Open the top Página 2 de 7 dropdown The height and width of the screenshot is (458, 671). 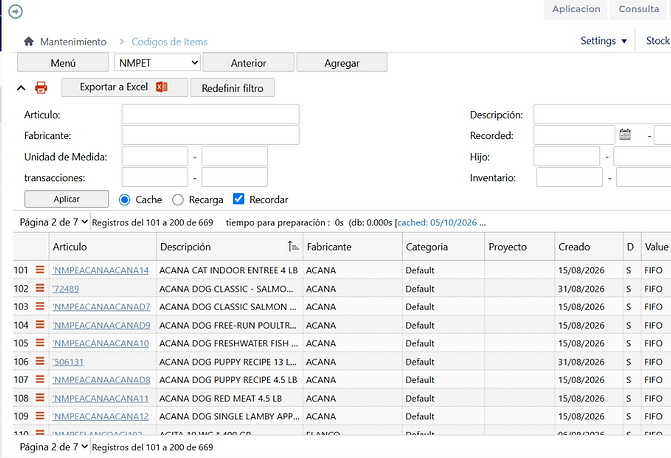pyautogui.click(x=53, y=222)
